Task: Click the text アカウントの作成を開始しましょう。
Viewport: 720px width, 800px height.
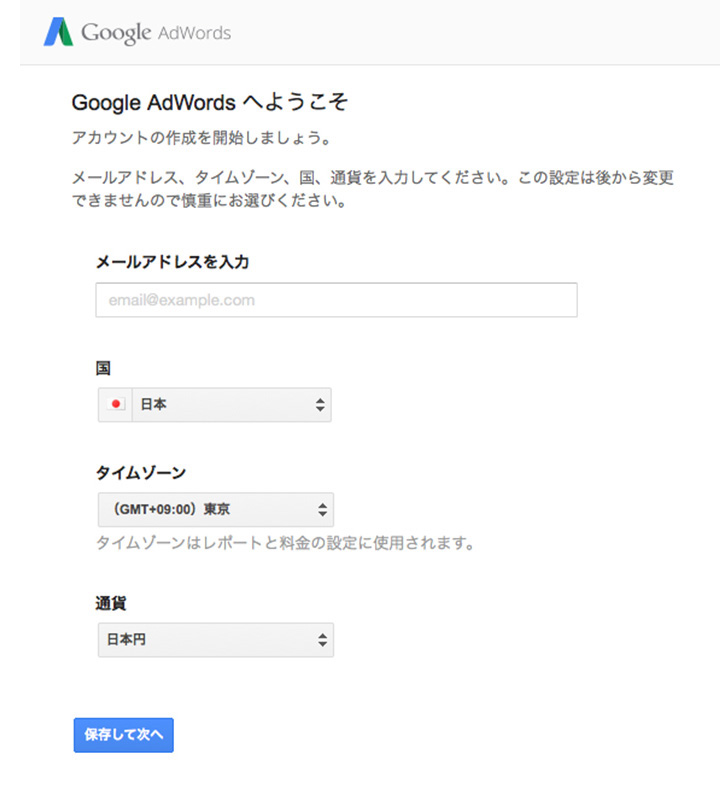Action: pyautogui.click(x=203, y=138)
